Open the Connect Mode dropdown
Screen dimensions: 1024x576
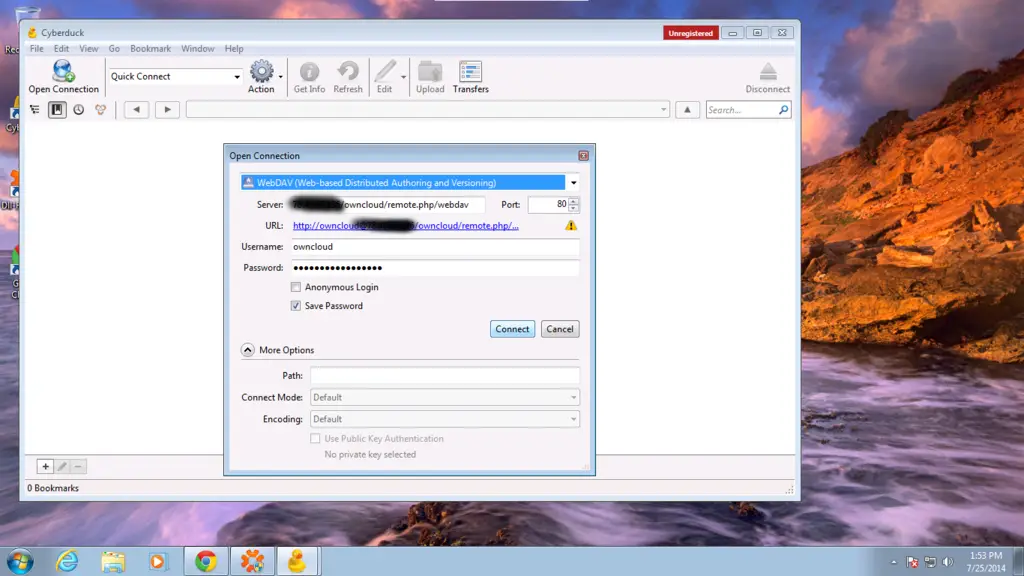(x=444, y=397)
